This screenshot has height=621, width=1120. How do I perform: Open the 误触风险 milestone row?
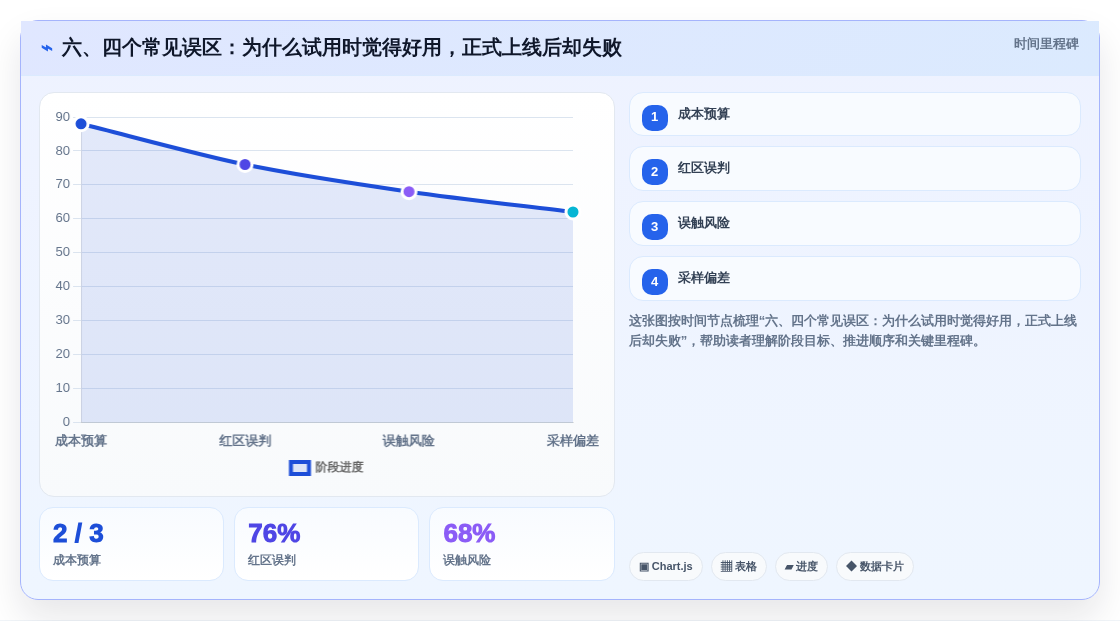pos(854,224)
